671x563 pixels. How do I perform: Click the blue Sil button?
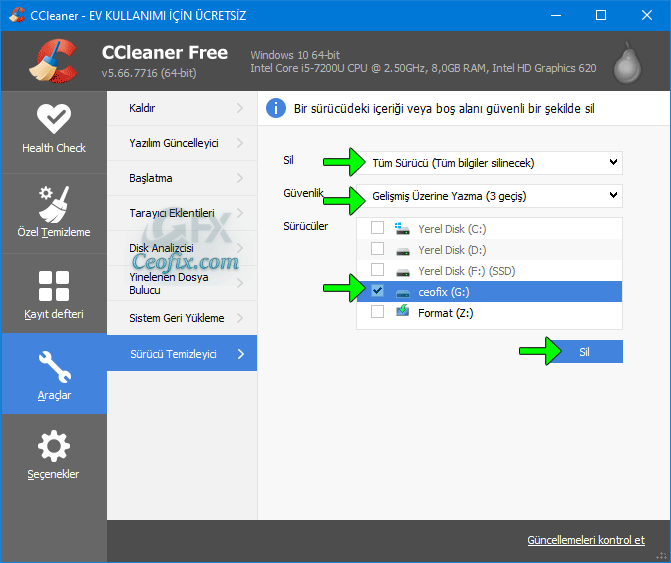[x=584, y=352]
